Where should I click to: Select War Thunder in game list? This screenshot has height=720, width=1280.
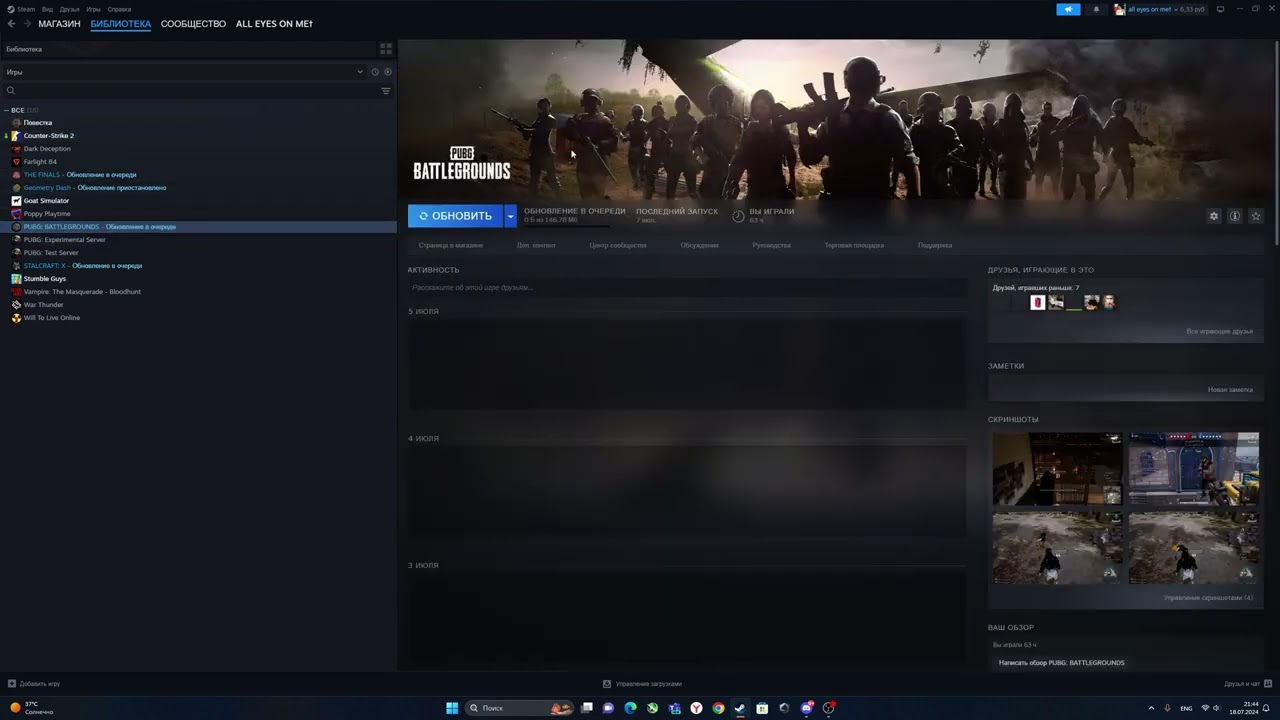pyautogui.click(x=43, y=305)
